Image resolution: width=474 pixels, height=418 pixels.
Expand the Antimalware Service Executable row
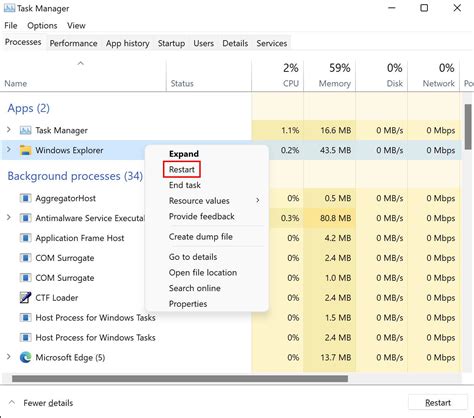[x=9, y=218]
